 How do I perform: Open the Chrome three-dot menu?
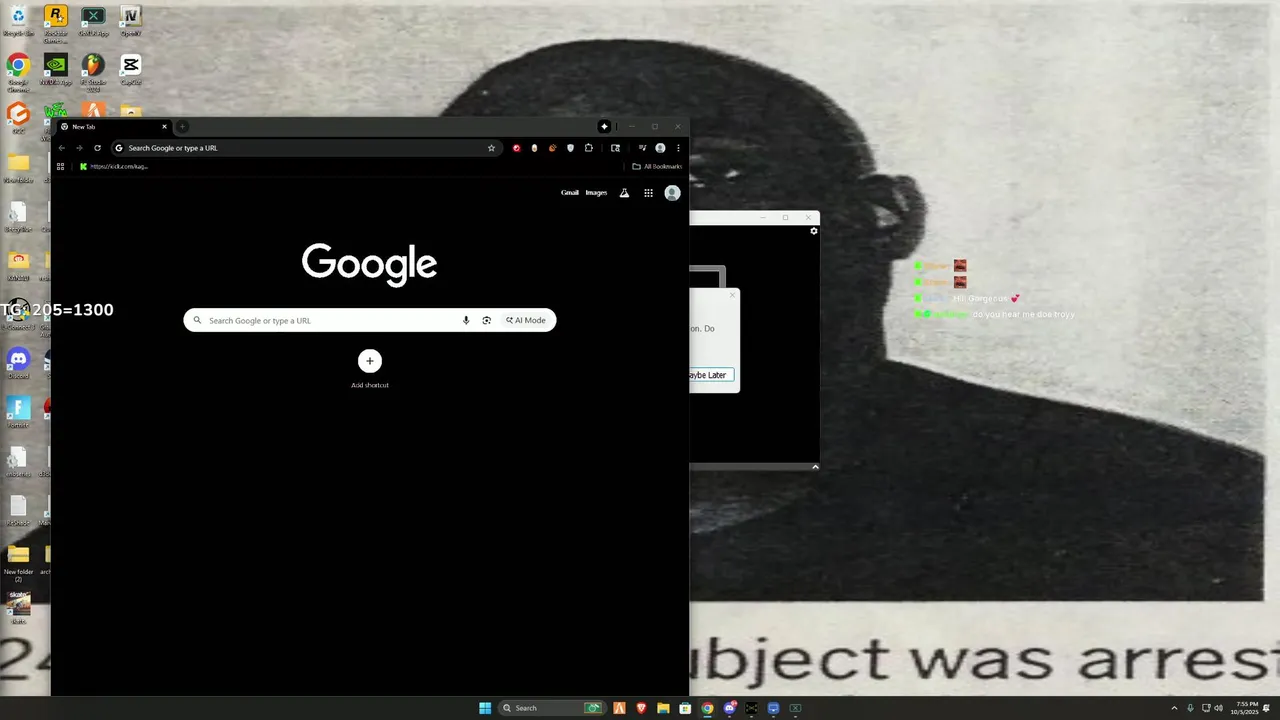pyautogui.click(x=678, y=148)
